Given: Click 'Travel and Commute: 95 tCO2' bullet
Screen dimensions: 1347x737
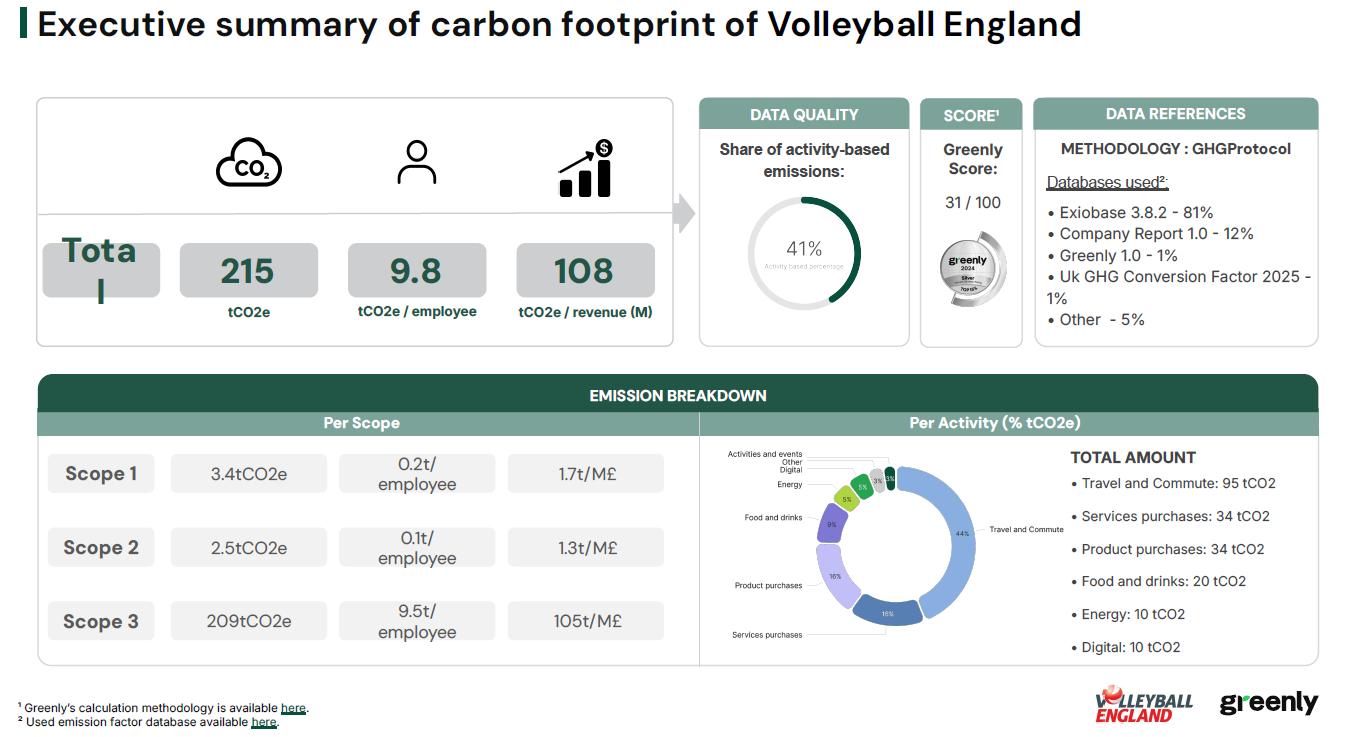Looking at the screenshot, I should (x=1173, y=483).
